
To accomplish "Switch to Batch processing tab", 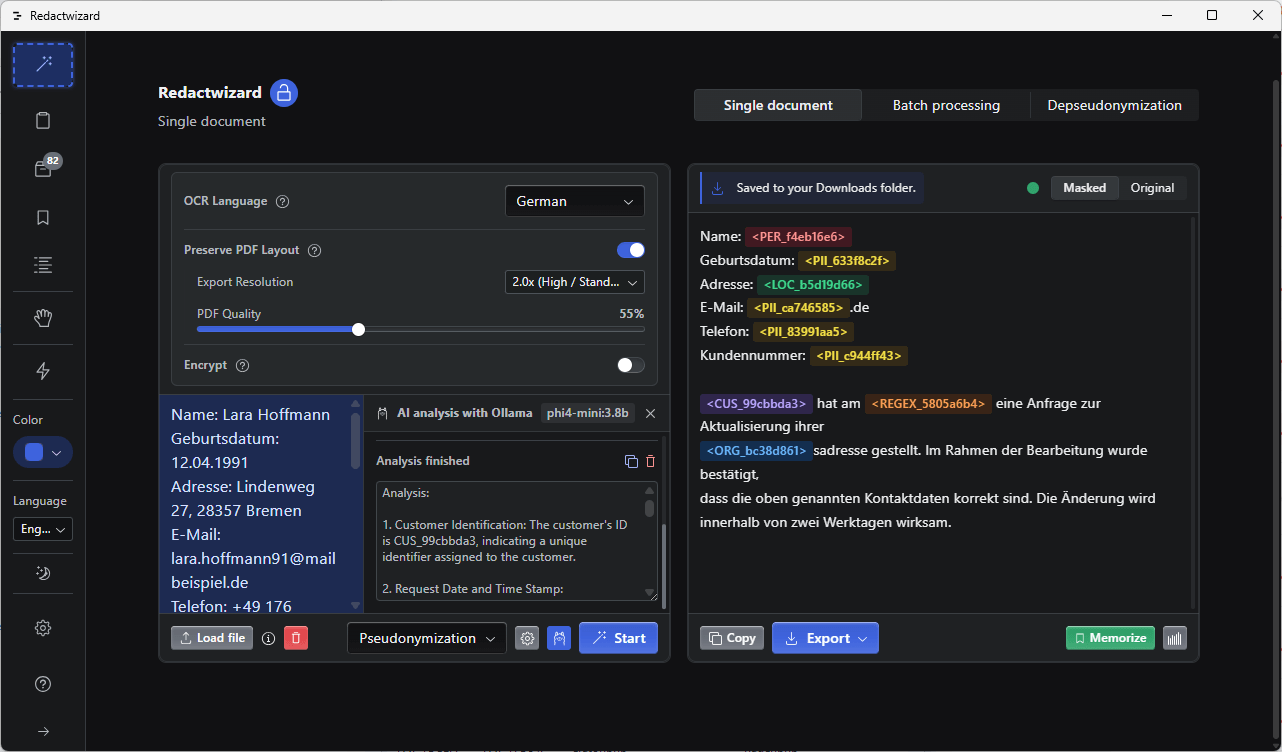I will coord(946,105).
